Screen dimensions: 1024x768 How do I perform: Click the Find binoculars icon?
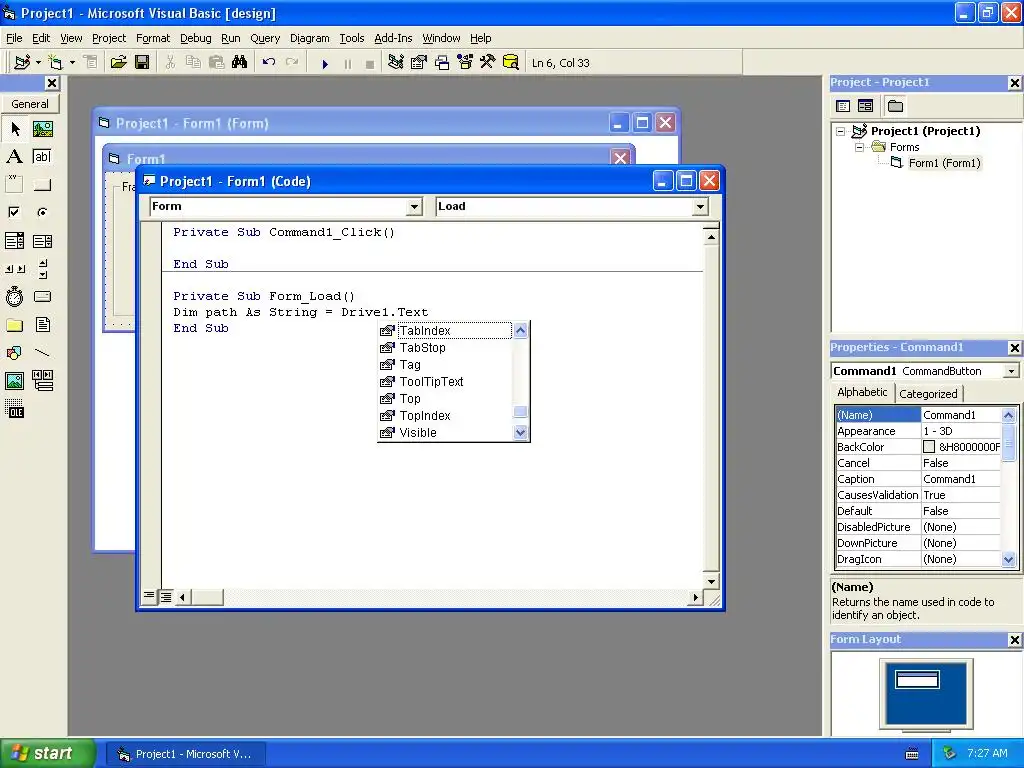240,63
